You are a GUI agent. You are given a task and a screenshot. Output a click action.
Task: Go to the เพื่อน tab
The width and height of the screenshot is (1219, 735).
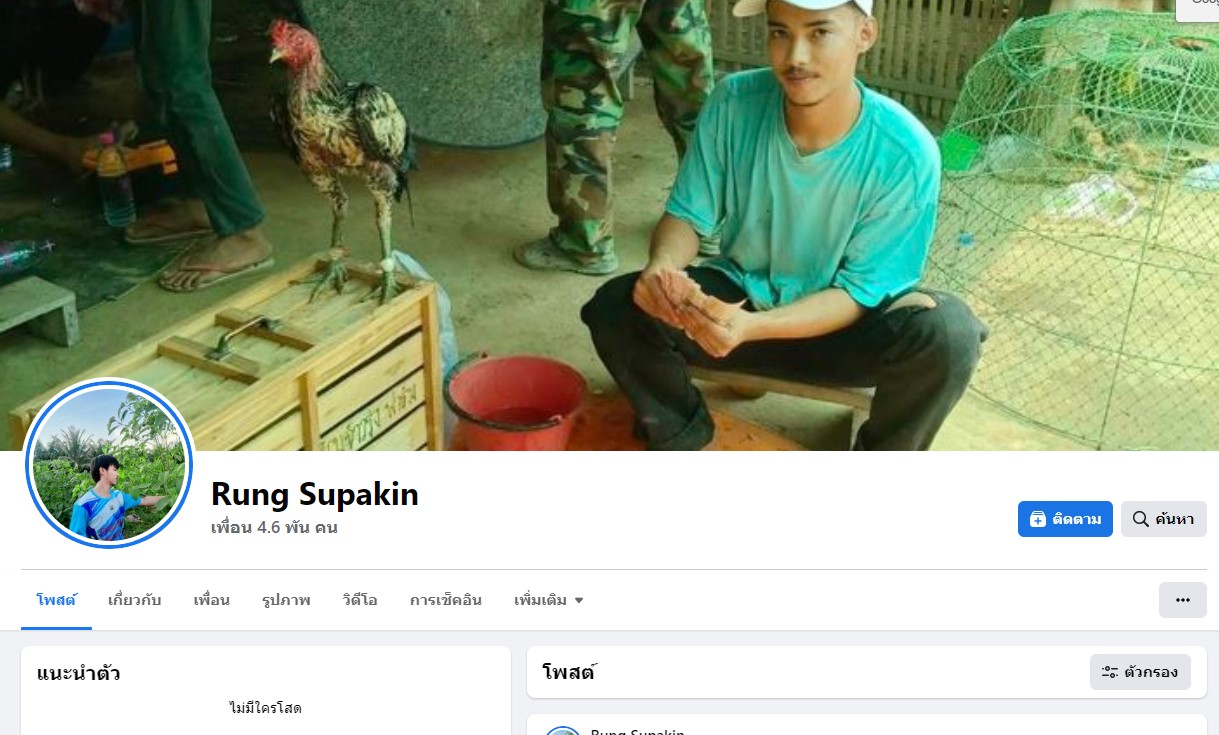(212, 600)
